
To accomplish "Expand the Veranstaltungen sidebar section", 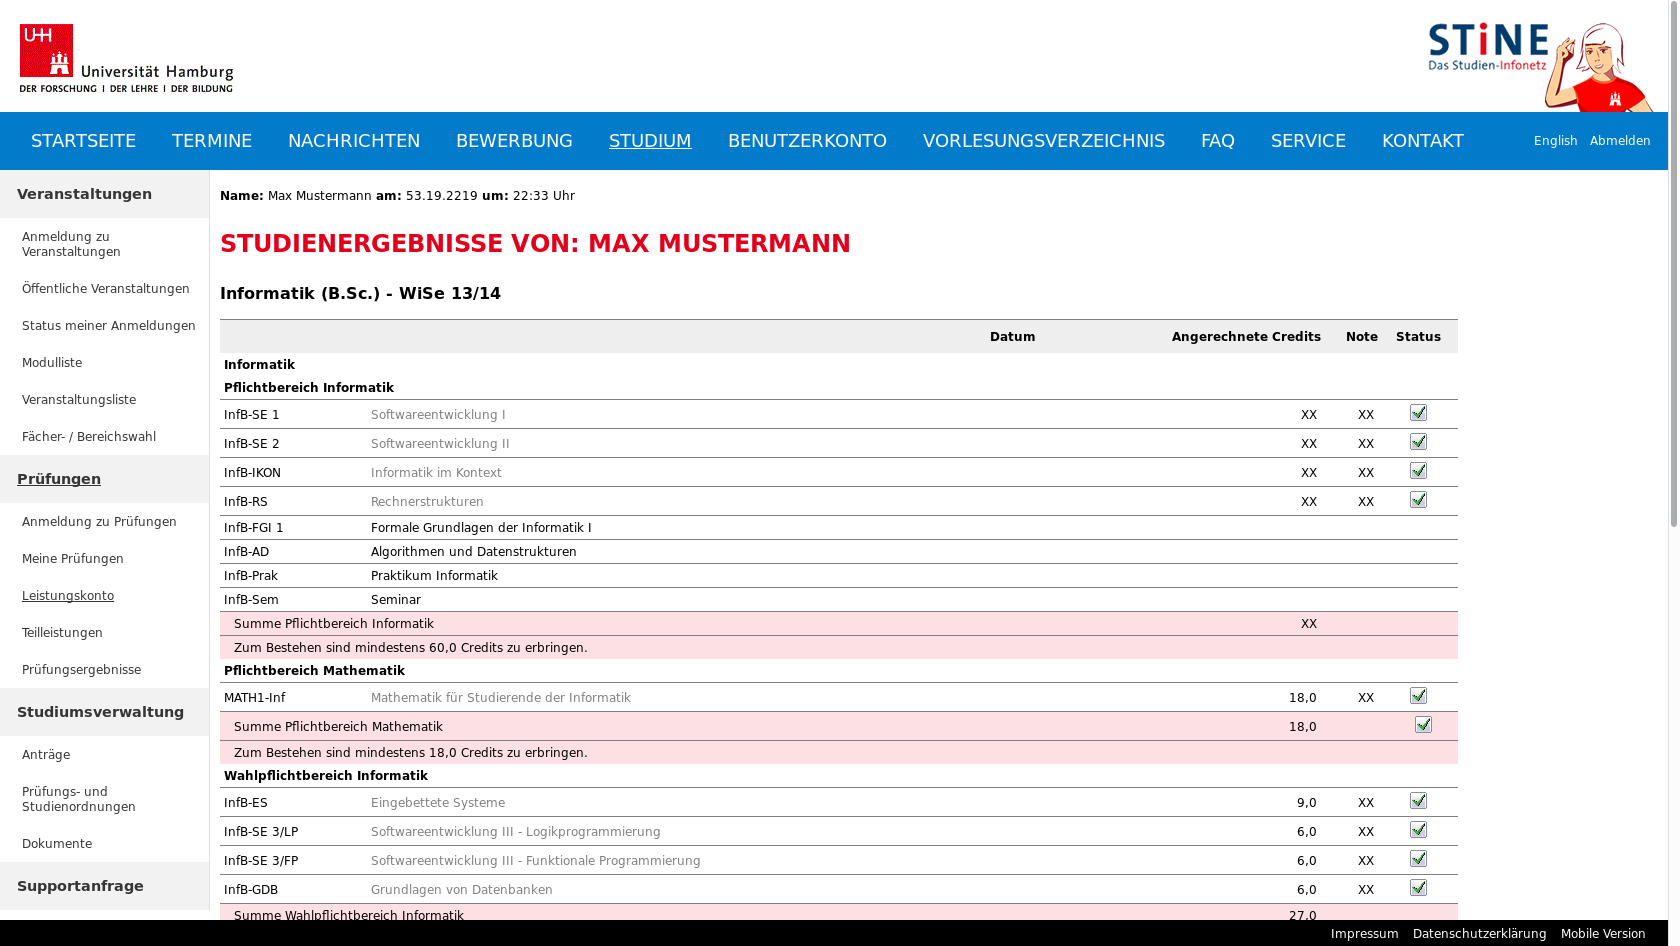I will click(x=85, y=194).
